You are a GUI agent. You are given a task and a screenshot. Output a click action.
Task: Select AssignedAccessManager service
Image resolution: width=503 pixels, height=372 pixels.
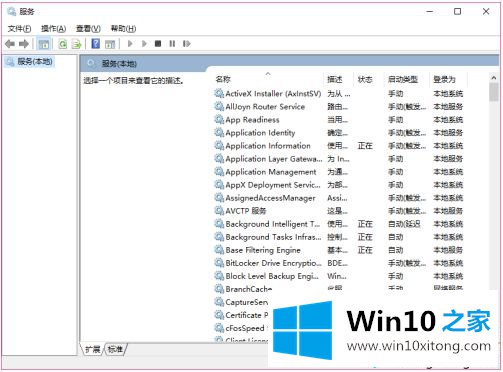(339, 198)
